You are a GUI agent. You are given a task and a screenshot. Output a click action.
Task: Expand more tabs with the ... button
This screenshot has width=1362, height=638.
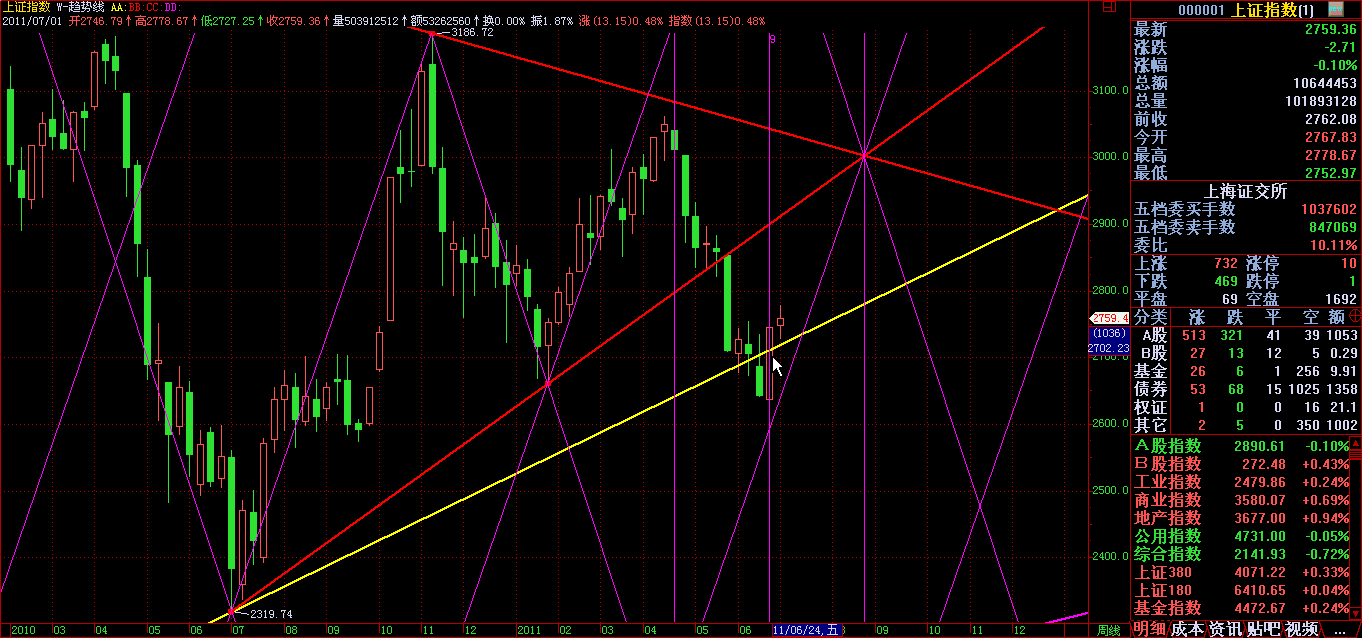[x=1340, y=628]
